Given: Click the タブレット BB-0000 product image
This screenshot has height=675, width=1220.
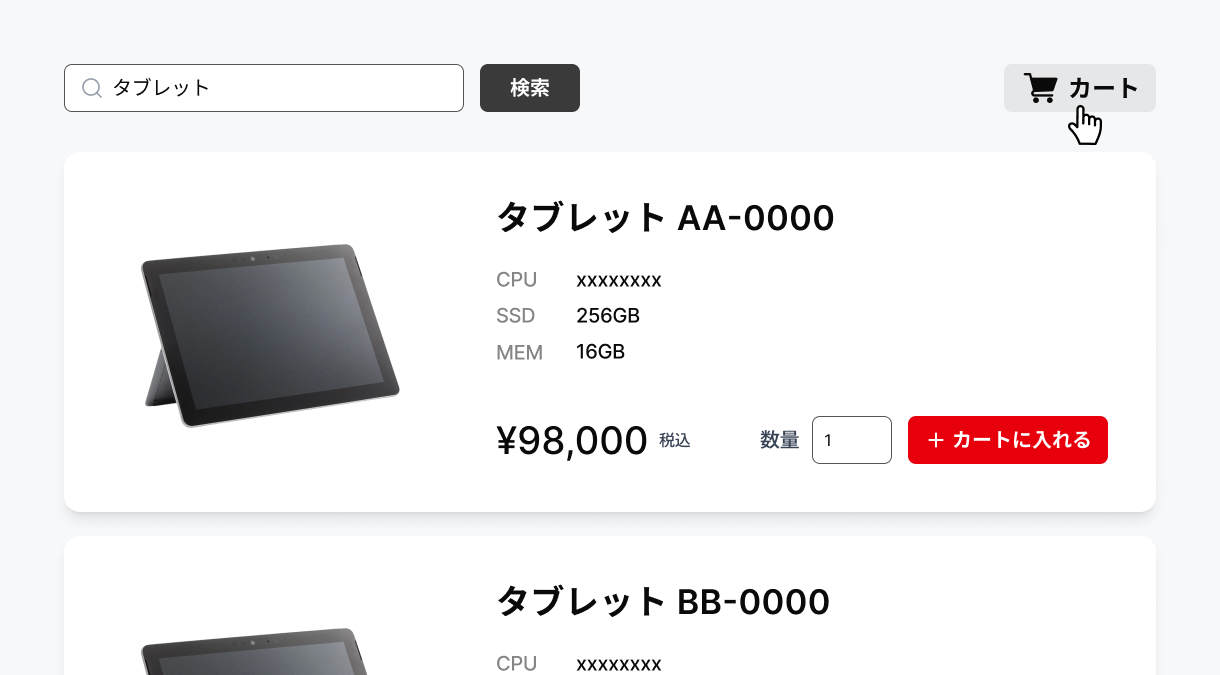Looking at the screenshot, I should click(x=260, y=652).
